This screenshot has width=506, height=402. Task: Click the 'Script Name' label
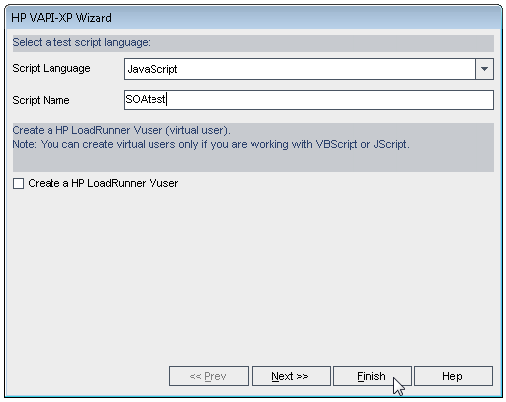(41, 100)
